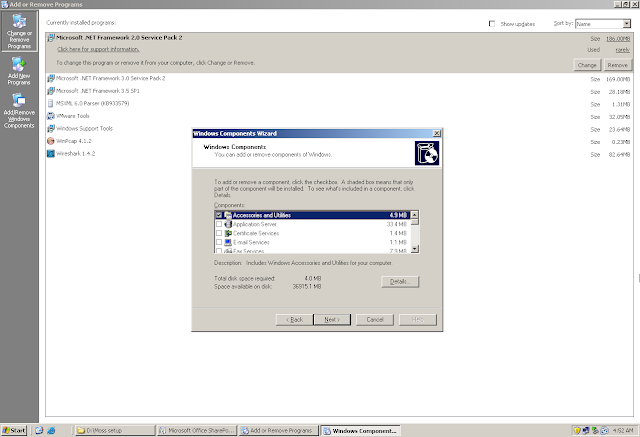Click the Windows Support Tools icon
Screen dimensions: 640x437
point(51,129)
